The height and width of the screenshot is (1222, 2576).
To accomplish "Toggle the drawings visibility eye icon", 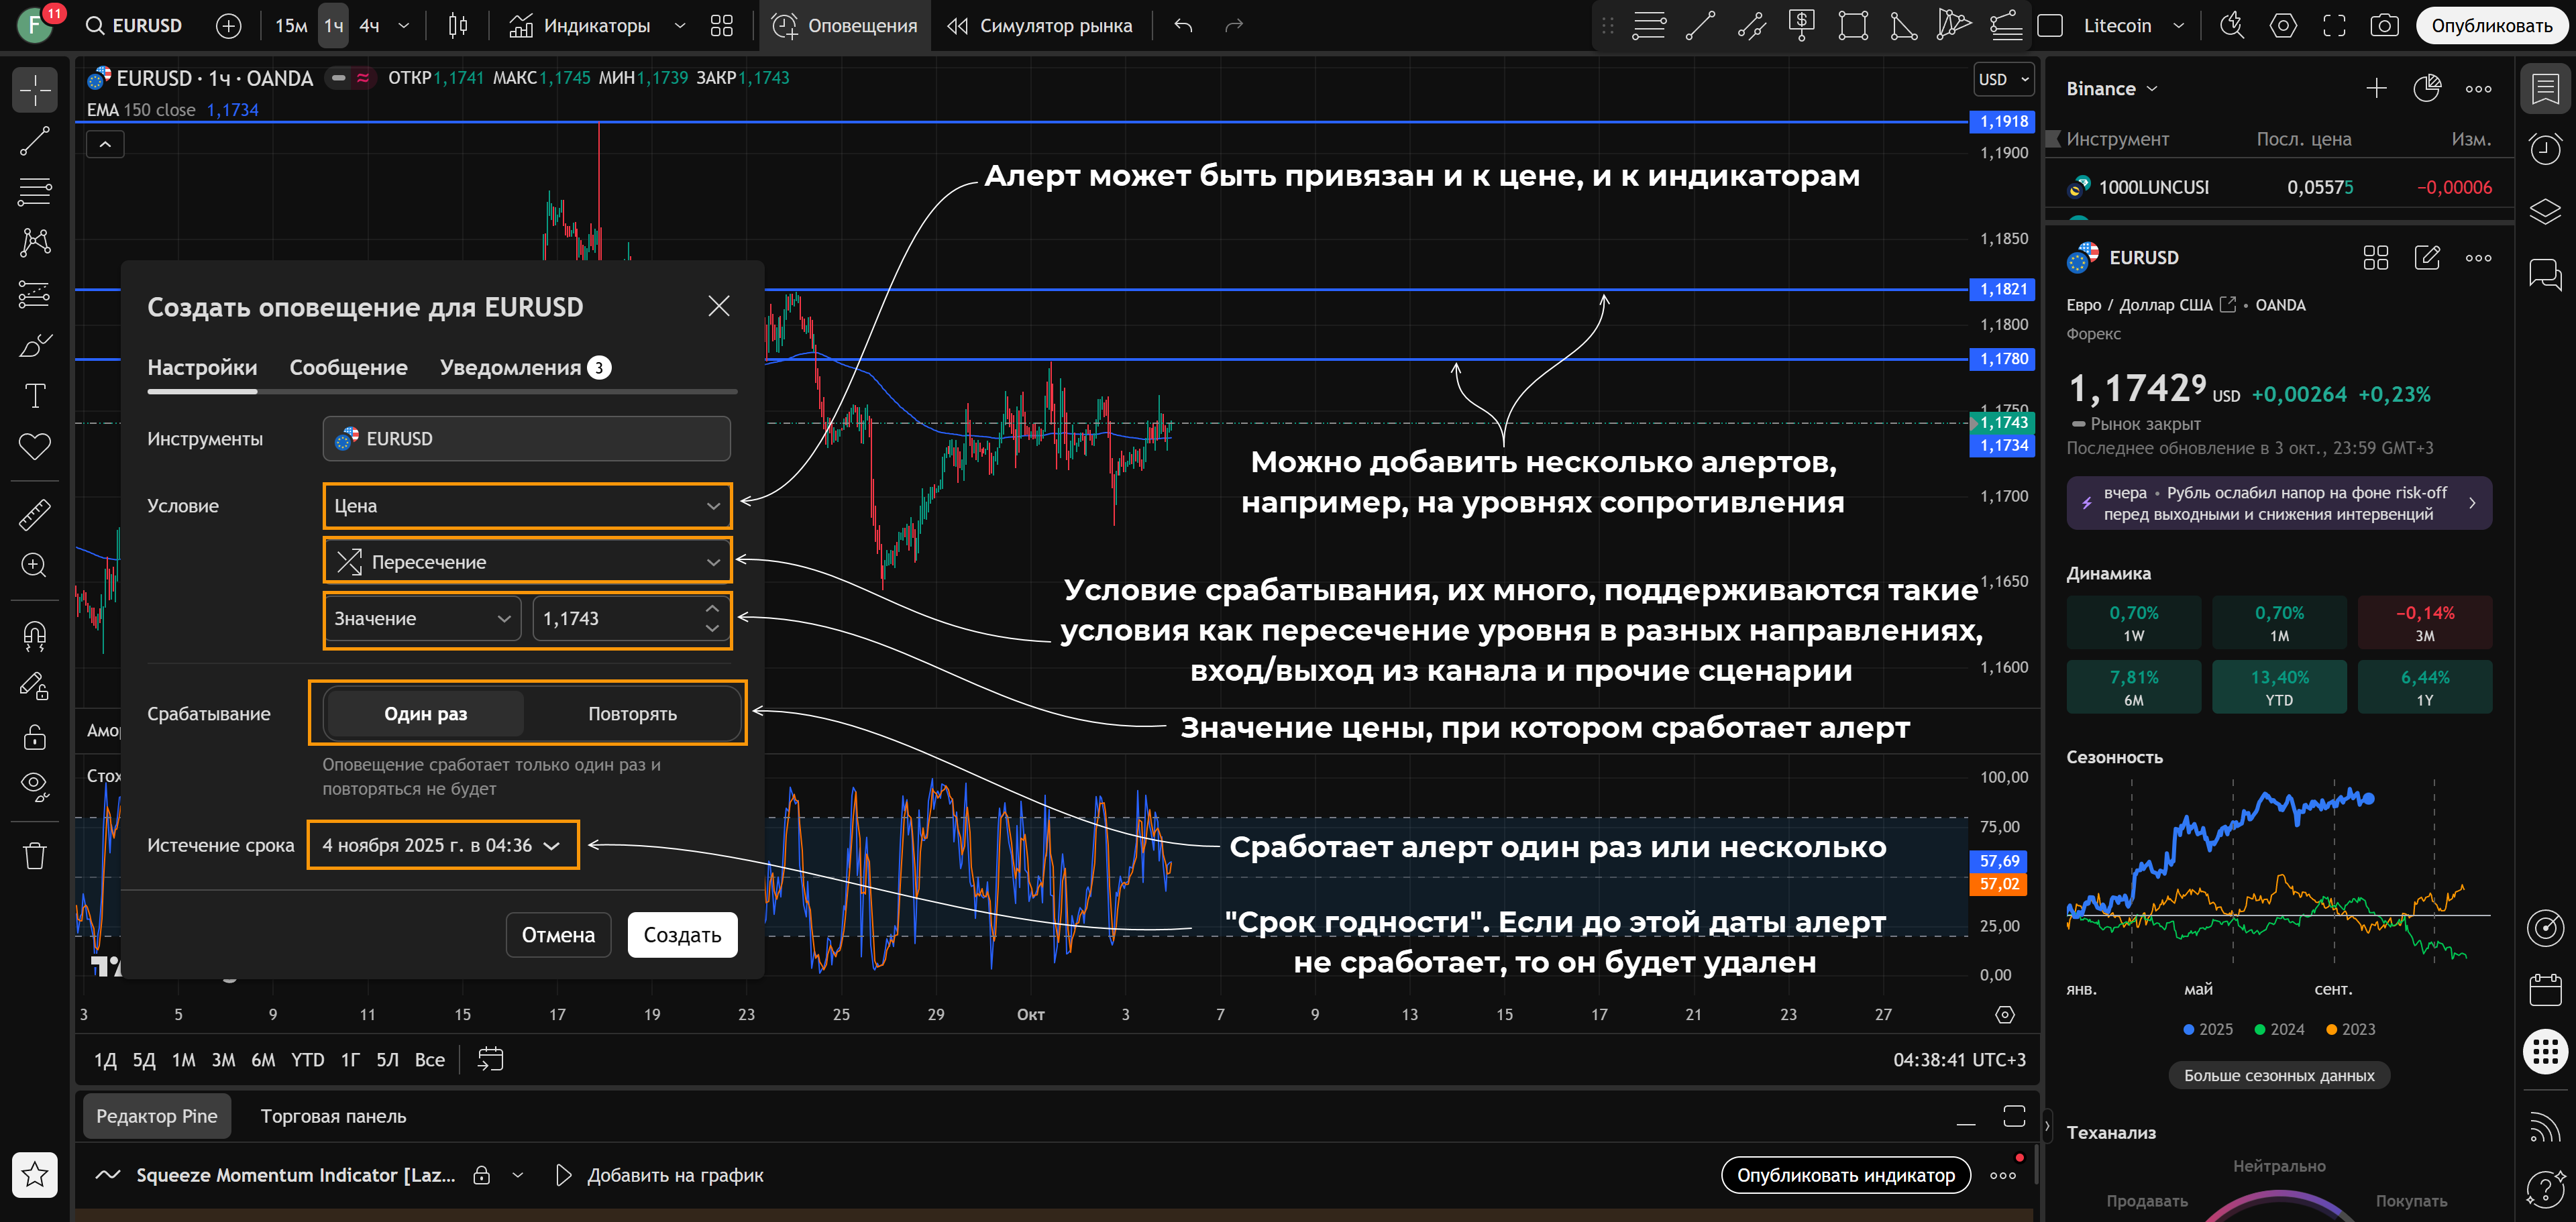I will [x=35, y=786].
